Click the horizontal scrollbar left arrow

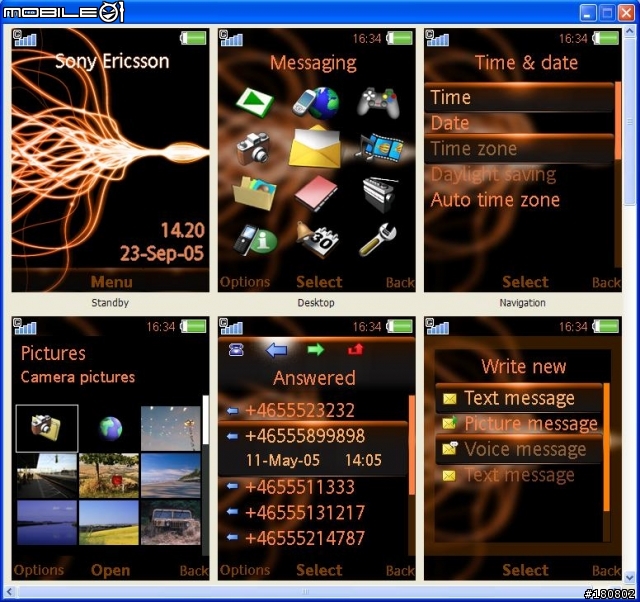click(9, 591)
